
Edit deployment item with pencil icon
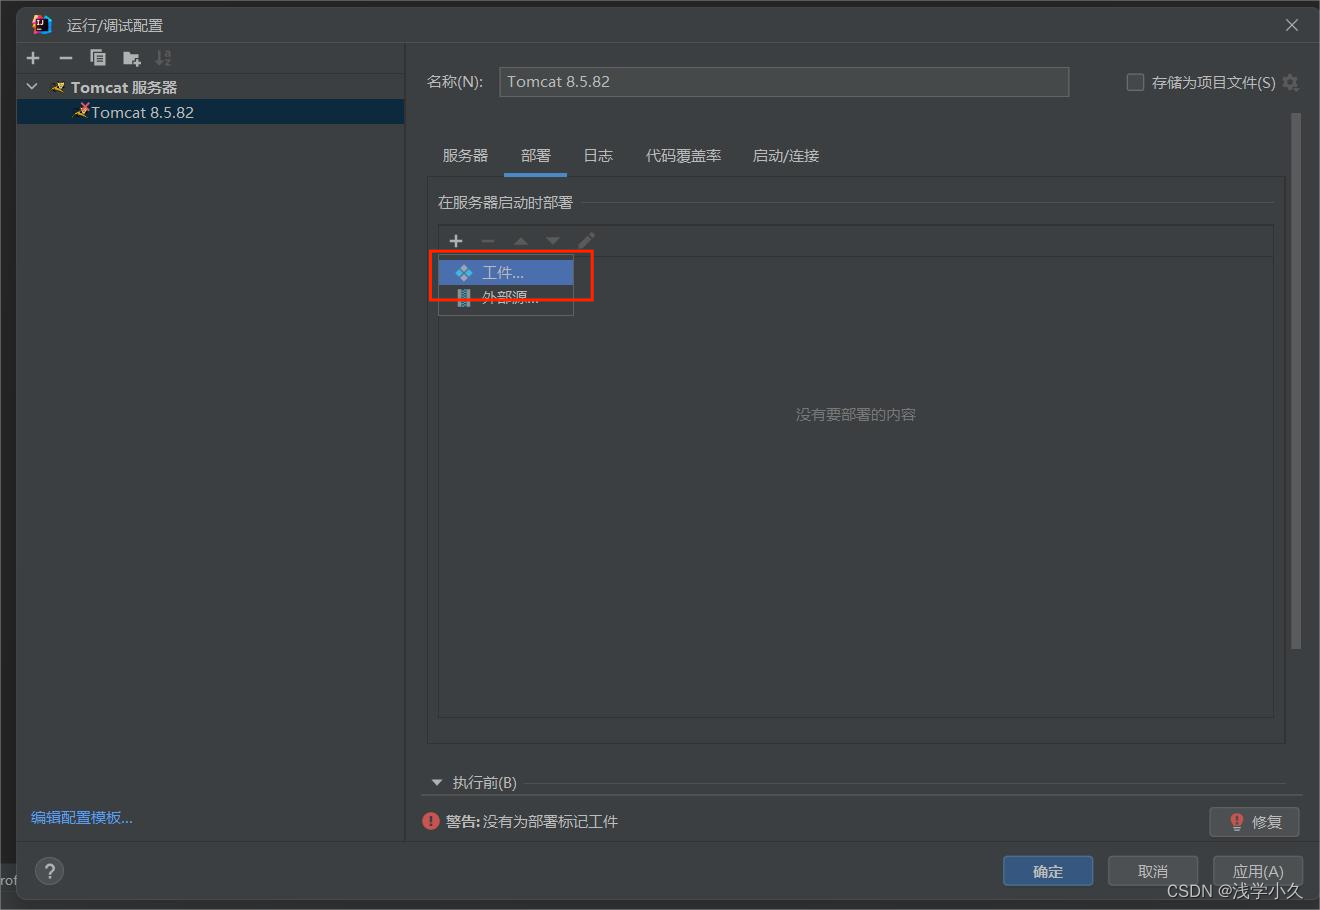pyautogui.click(x=586, y=240)
